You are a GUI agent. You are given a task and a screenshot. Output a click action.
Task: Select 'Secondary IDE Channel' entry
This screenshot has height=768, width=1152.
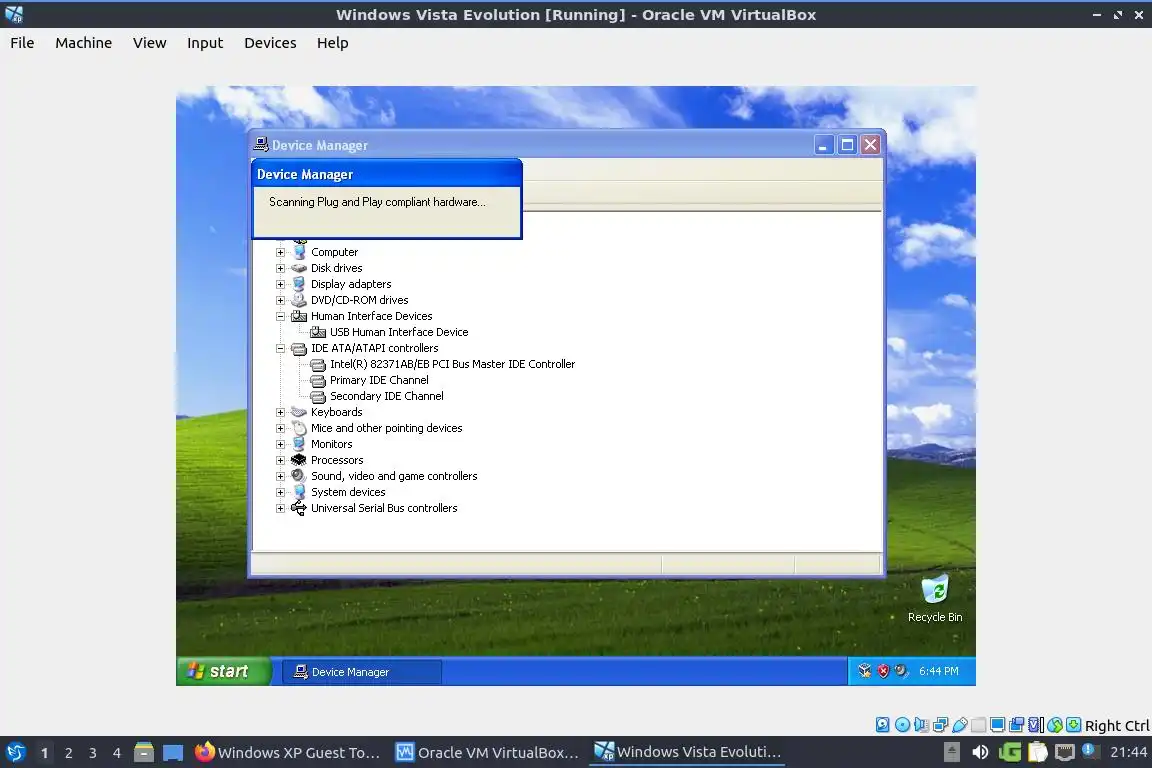(386, 396)
